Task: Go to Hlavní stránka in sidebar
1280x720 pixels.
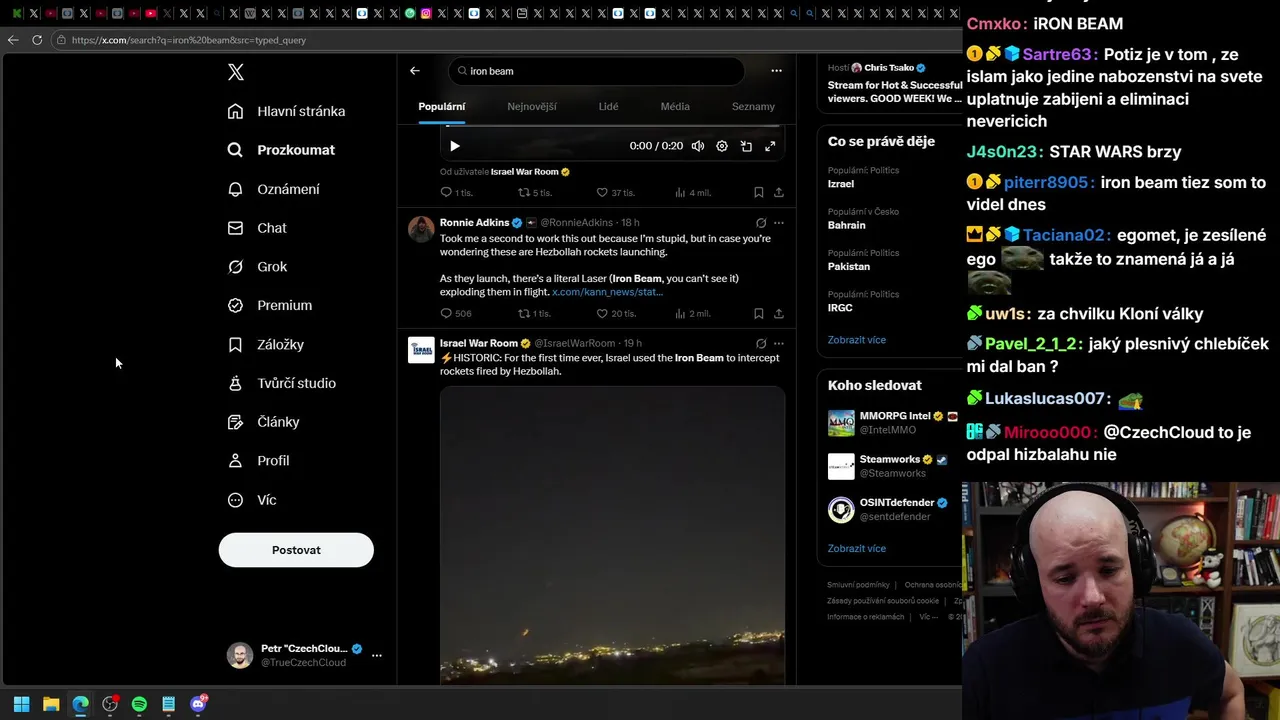Action: 286,111
